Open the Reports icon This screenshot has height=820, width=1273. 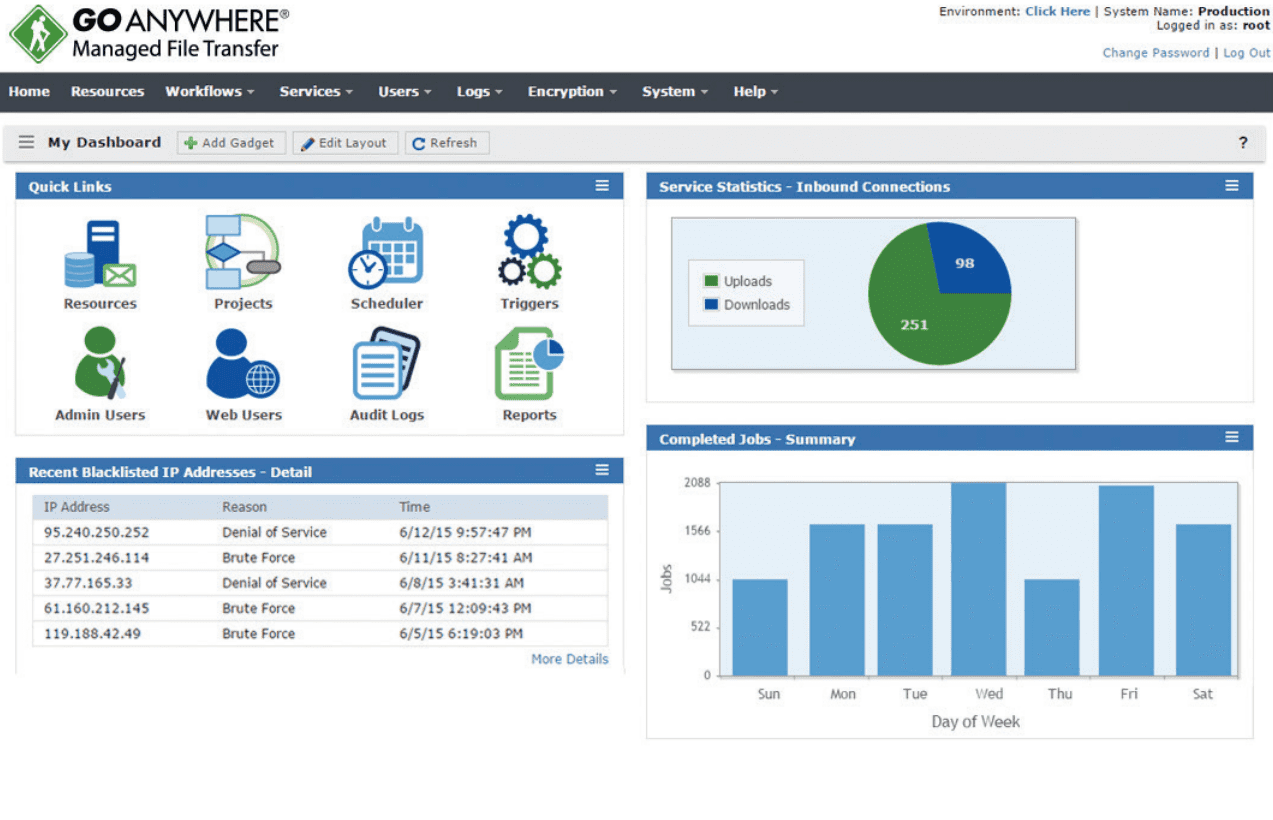coord(529,364)
